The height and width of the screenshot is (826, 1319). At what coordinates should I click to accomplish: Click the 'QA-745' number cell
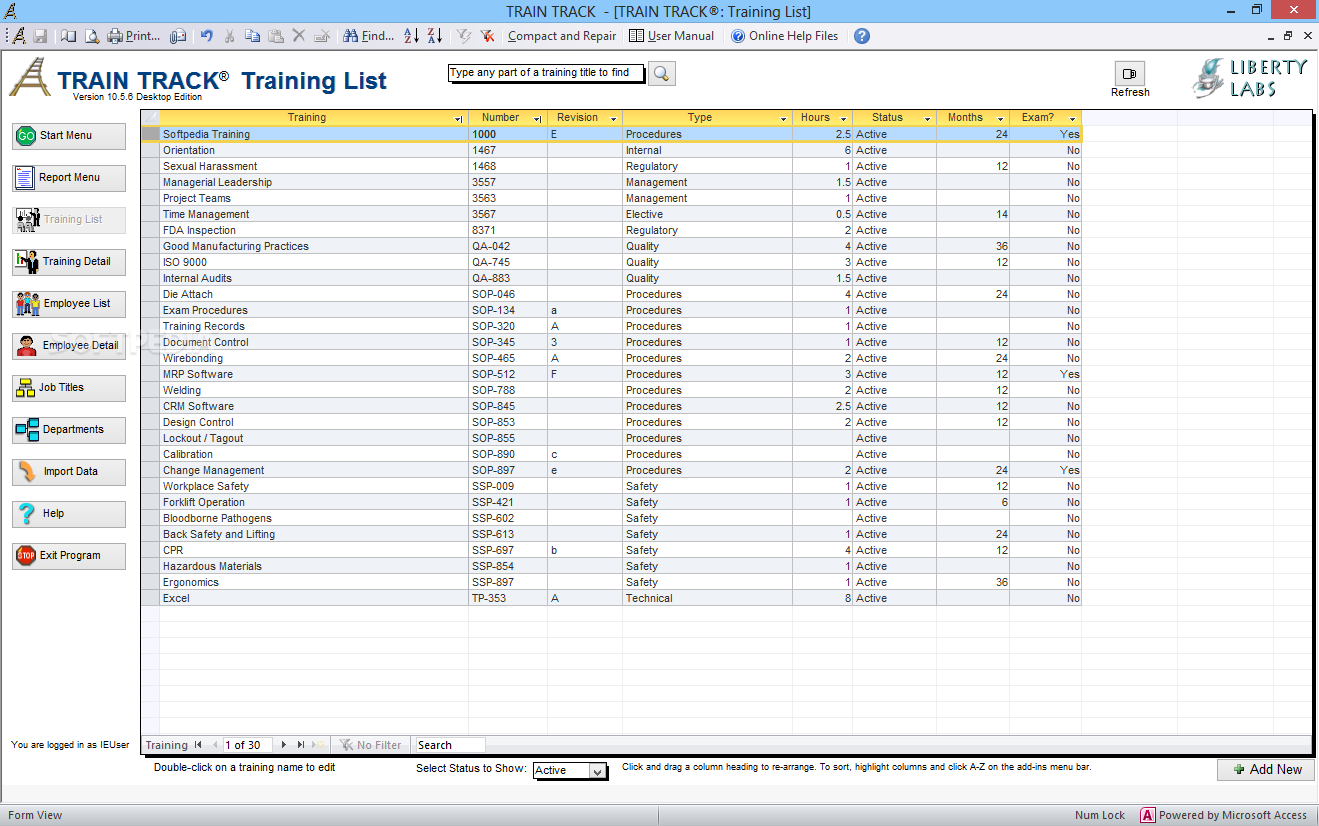tap(508, 262)
